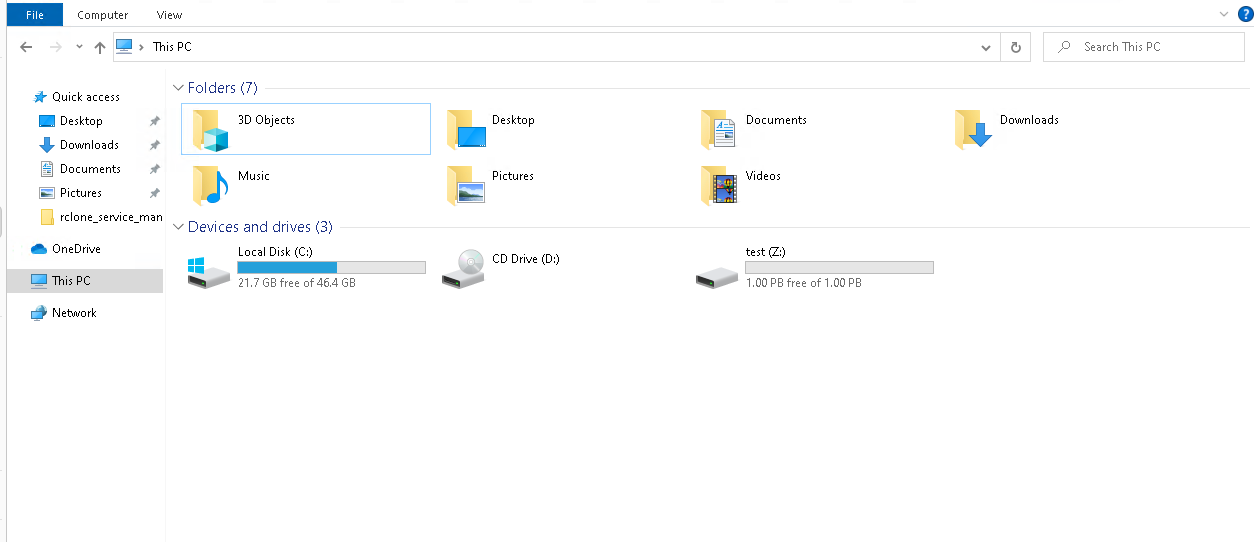The image size is (1254, 542).
Task: Click the address bar breadcrumb chevron
Action: [x=142, y=47]
